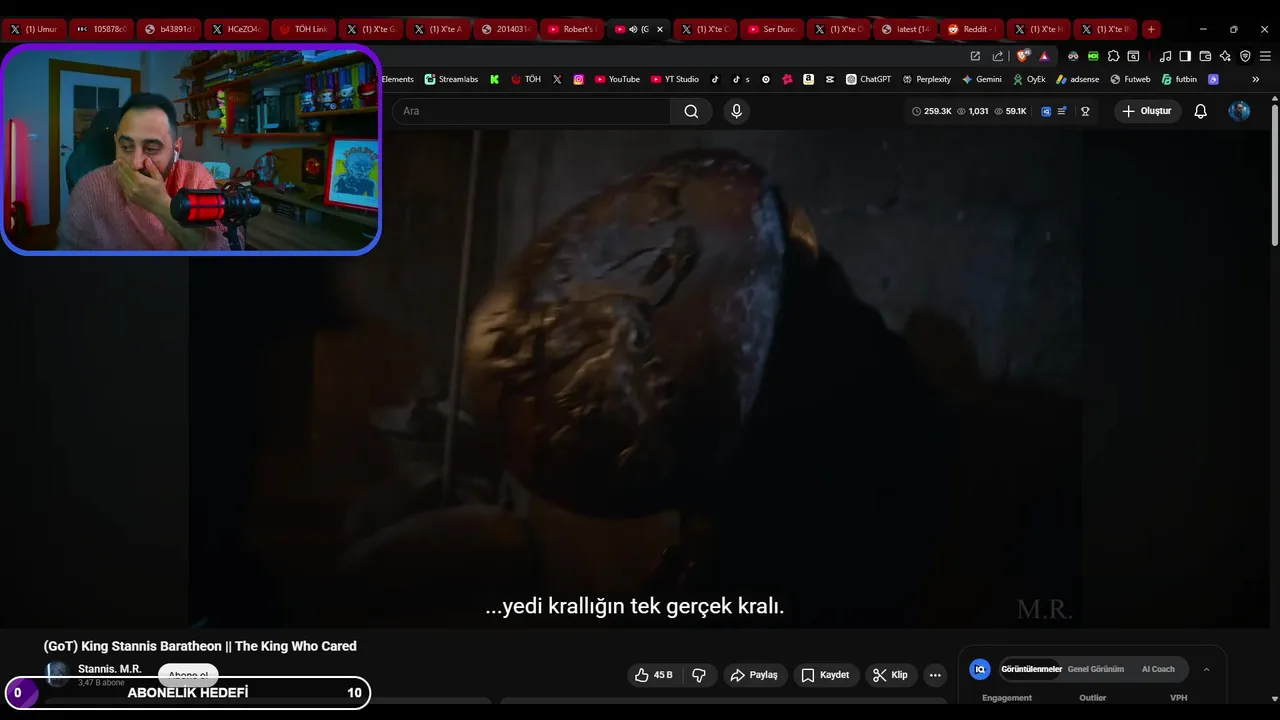Screen dimensions: 1280x720
Task: Like the video with 45 B likes
Action: (654, 675)
